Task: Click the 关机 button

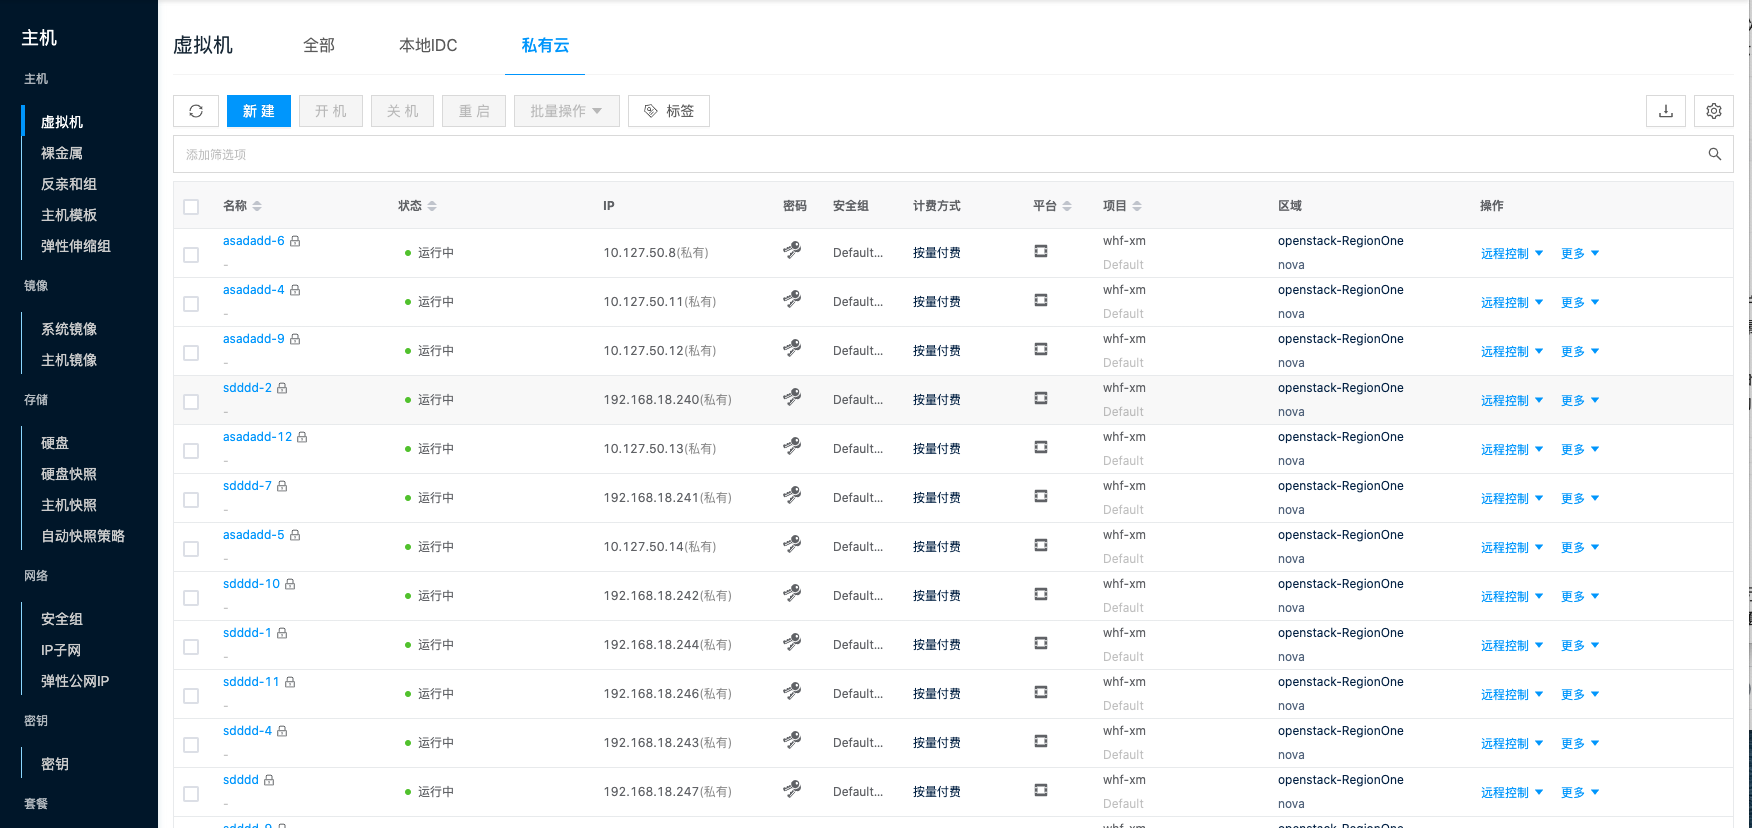Action: click(403, 111)
